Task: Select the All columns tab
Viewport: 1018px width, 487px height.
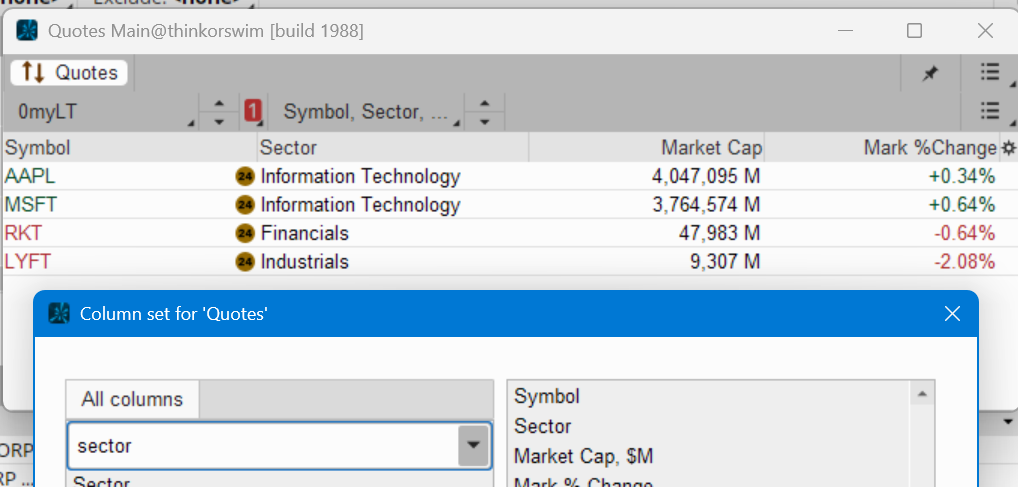Action: [x=132, y=399]
